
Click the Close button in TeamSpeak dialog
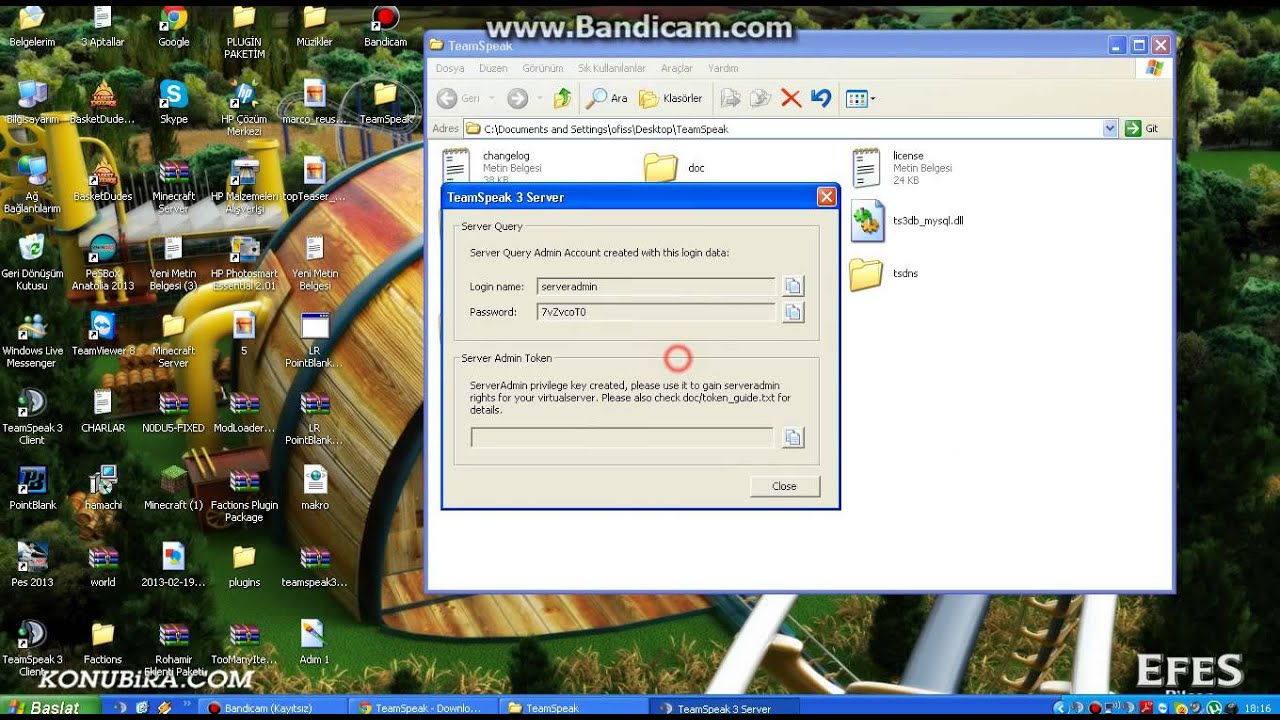785,486
